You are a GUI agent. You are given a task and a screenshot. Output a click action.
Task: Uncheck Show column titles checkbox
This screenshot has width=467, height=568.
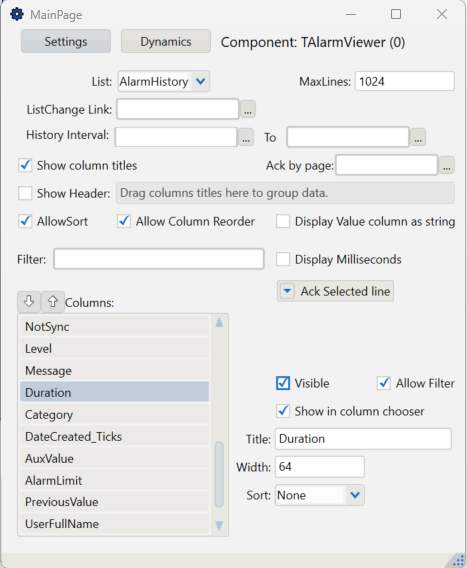click(x=25, y=165)
